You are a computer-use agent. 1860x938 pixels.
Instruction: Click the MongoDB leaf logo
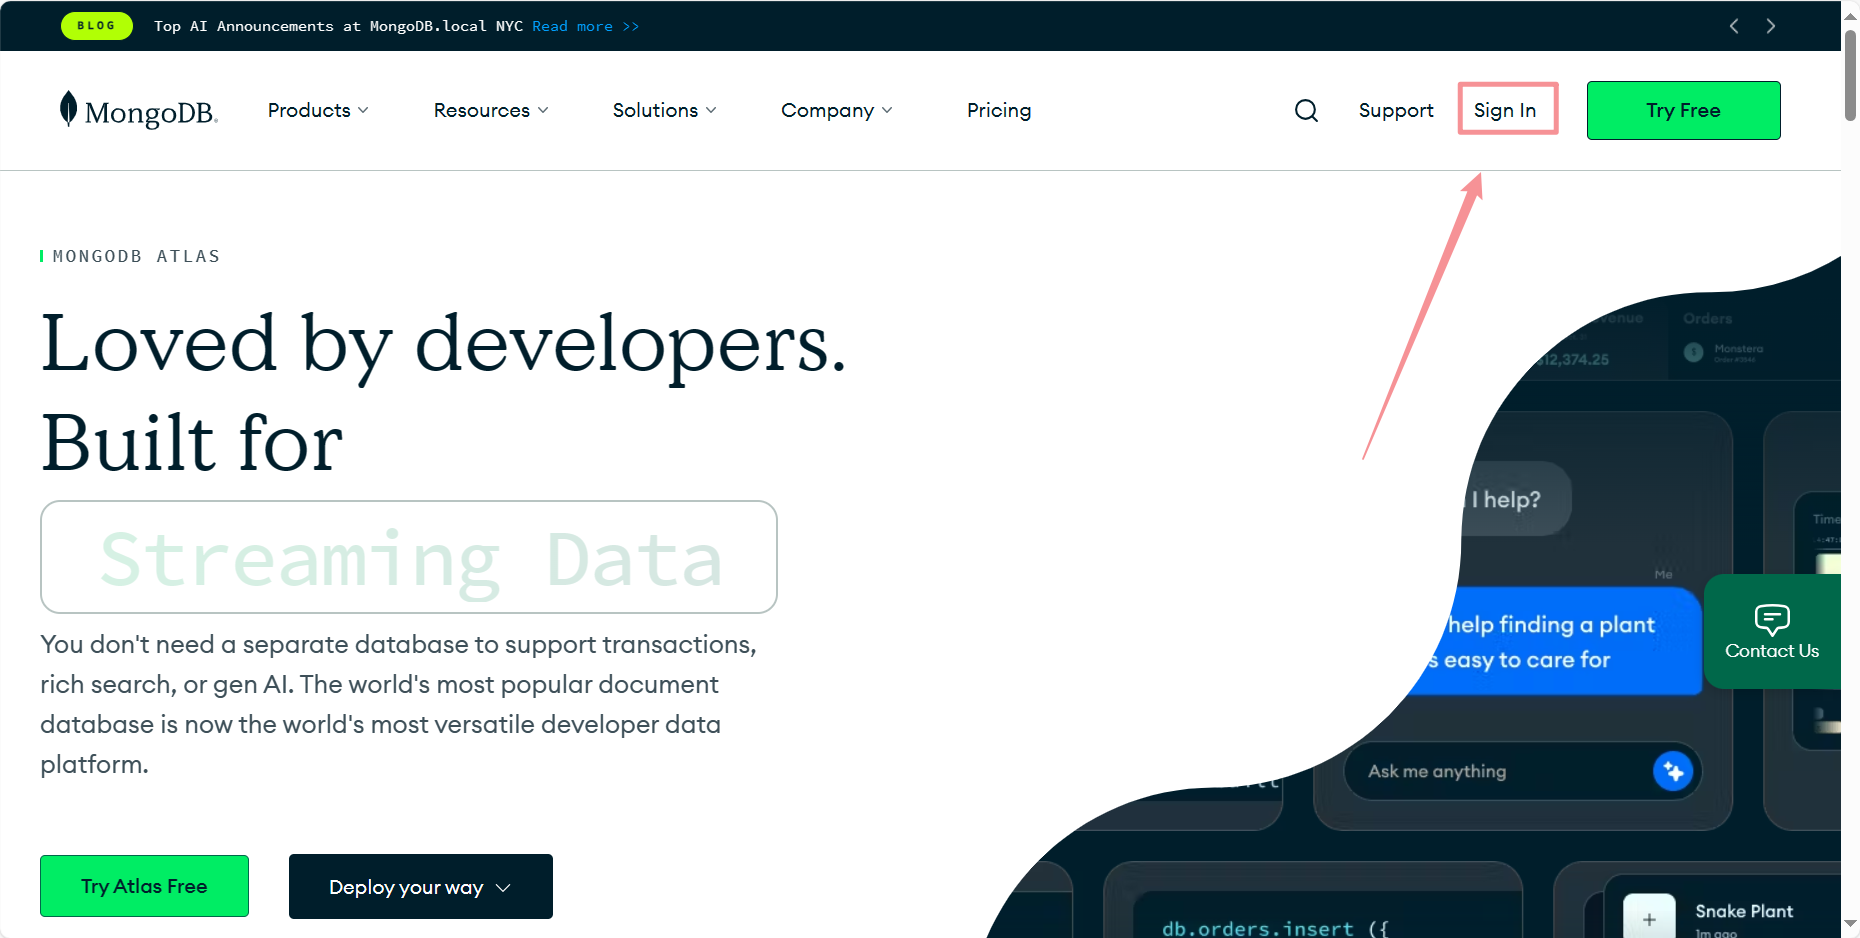68,109
